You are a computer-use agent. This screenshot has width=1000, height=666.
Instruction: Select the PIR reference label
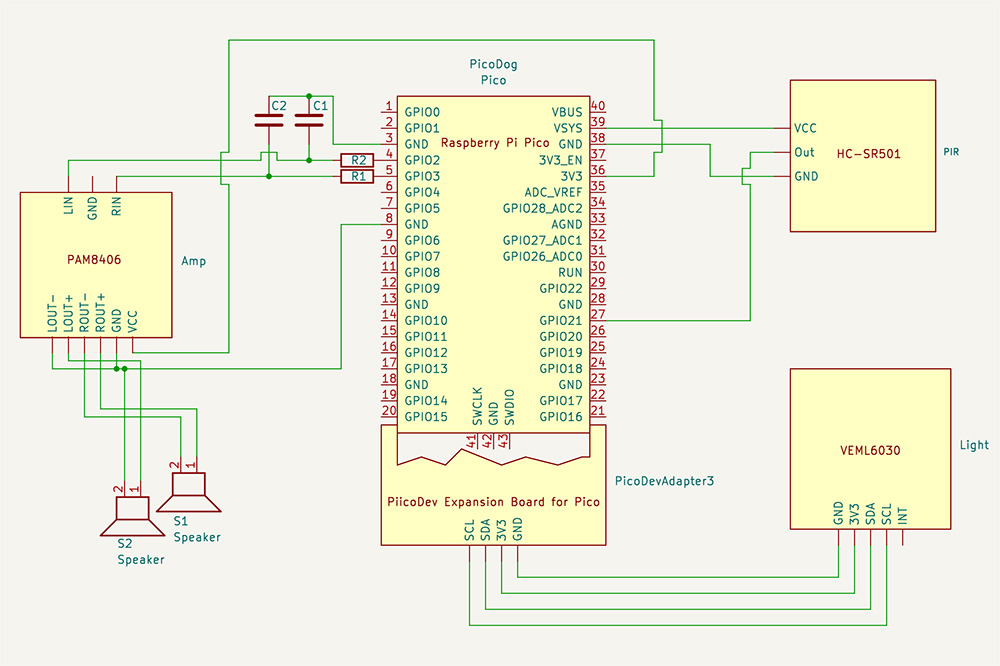951,153
